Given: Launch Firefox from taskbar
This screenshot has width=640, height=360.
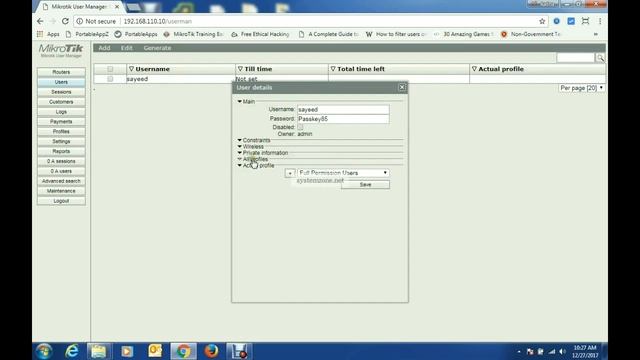Looking at the screenshot, I should click(x=211, y=351).
